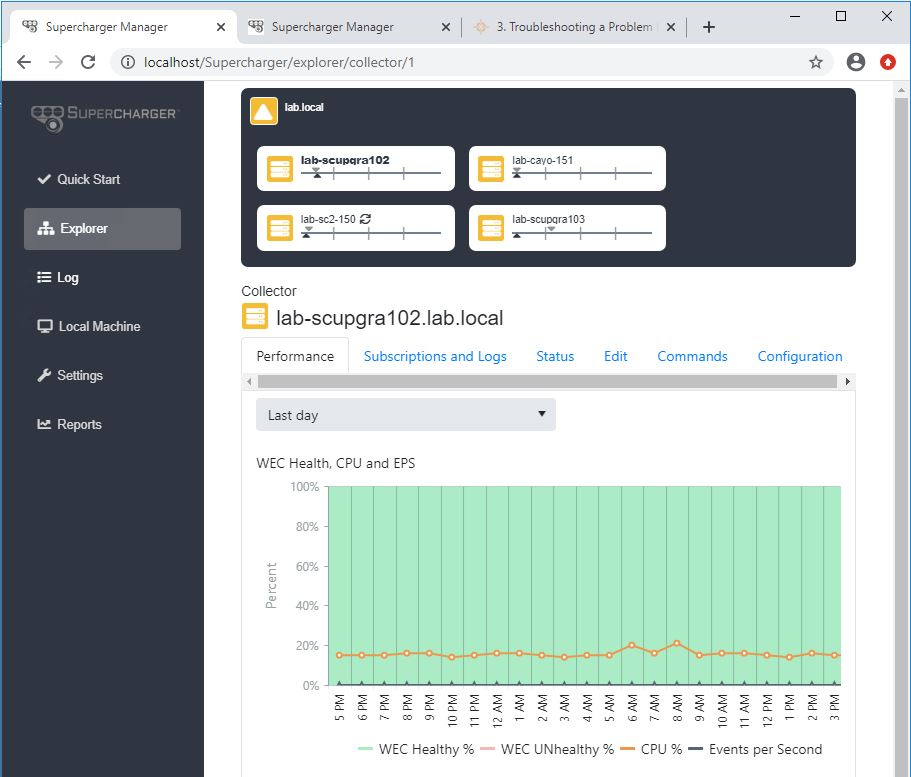The height and width of the screenshot is (777, 911).
Task: Switch to the Performance tab
Action: point(295,356)
